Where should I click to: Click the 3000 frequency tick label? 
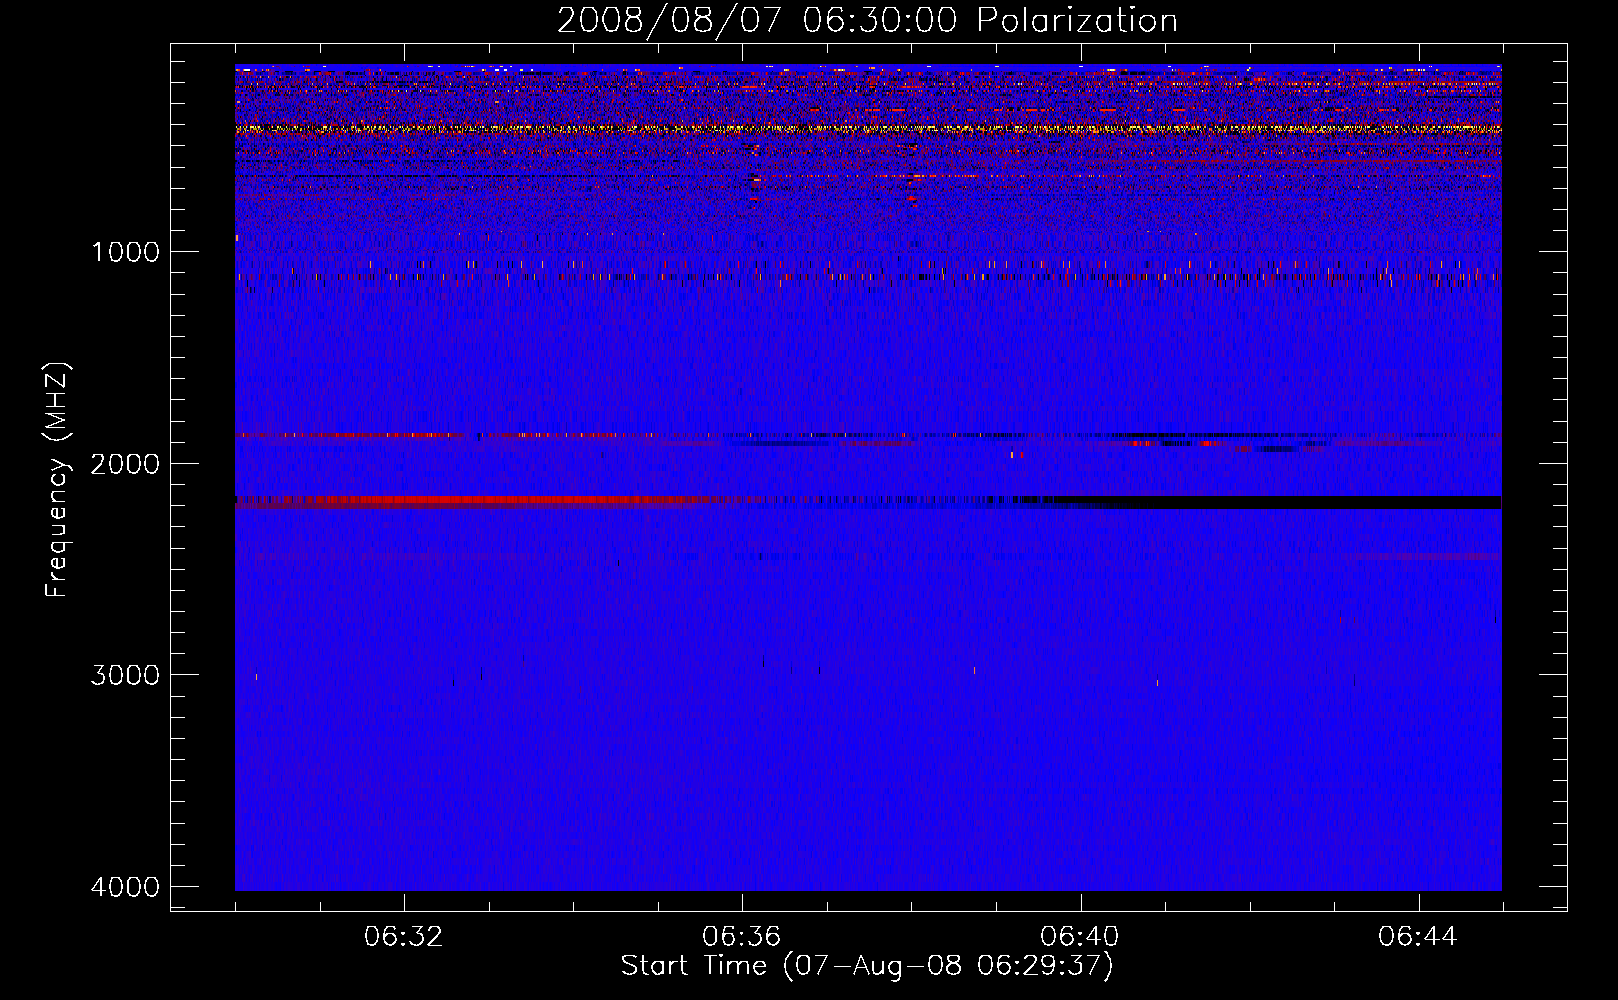(125, 675)
